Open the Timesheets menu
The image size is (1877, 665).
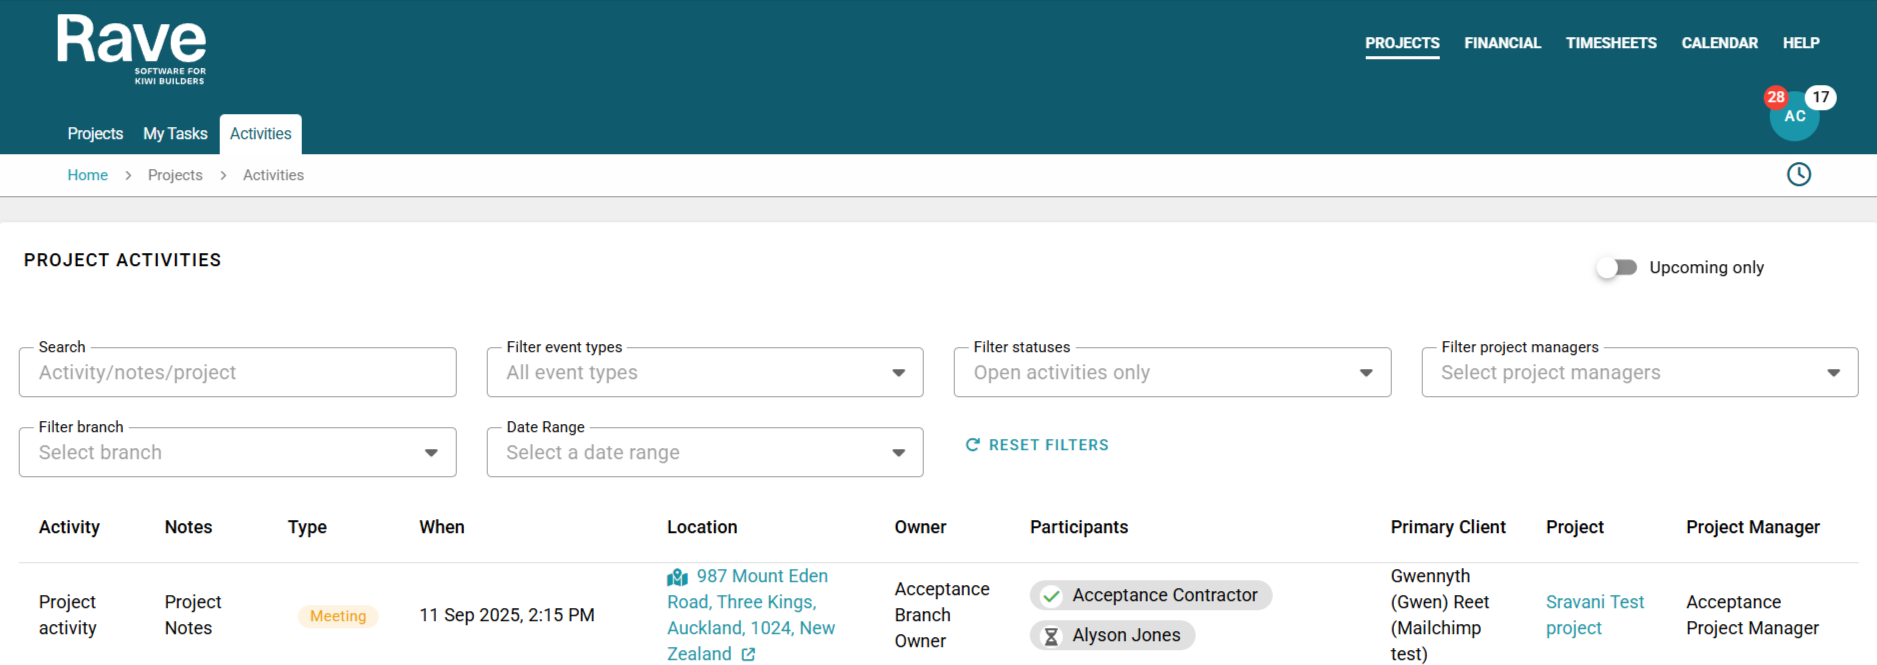[1611, 43]
